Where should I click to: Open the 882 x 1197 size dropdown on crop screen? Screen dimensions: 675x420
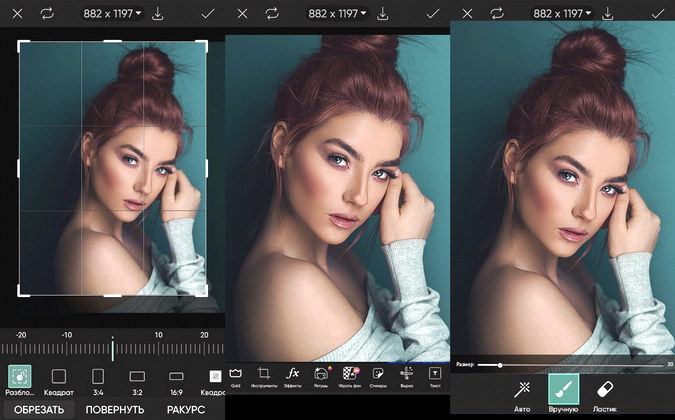(x=112, y=14)
